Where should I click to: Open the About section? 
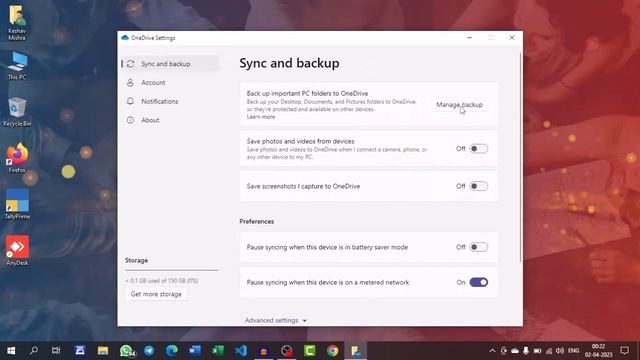click(x=171, y=120)
